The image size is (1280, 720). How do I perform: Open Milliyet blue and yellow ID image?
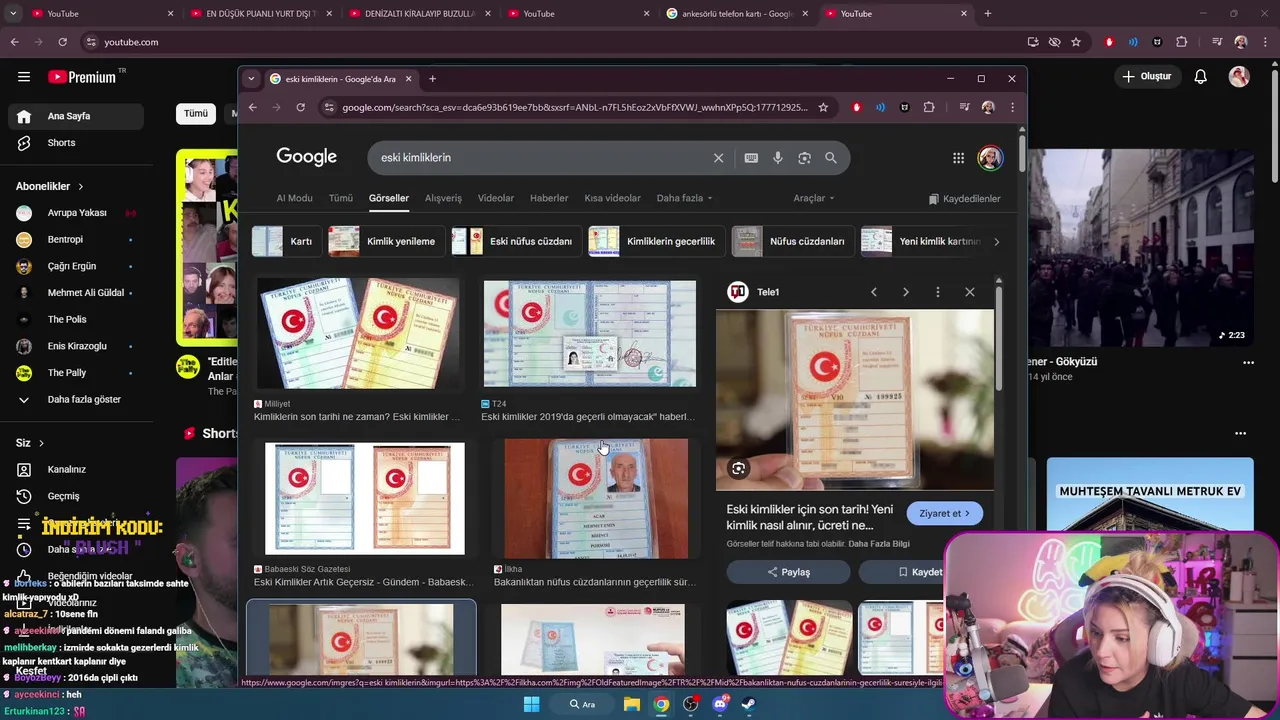[x=358, y=333]
